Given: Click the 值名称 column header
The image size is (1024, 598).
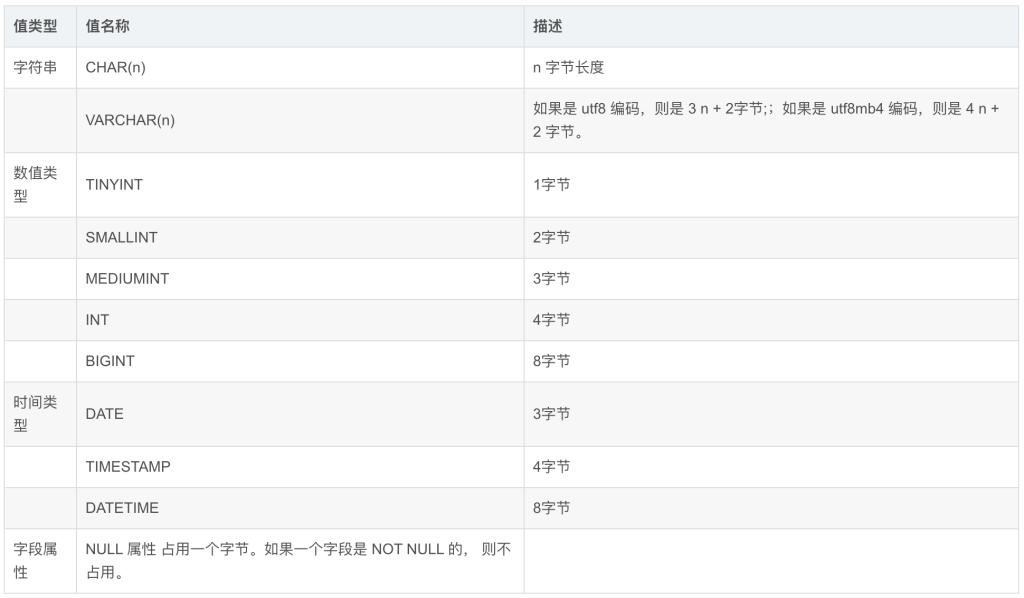Looking at the screenshot, I should [x=300, y=26].
